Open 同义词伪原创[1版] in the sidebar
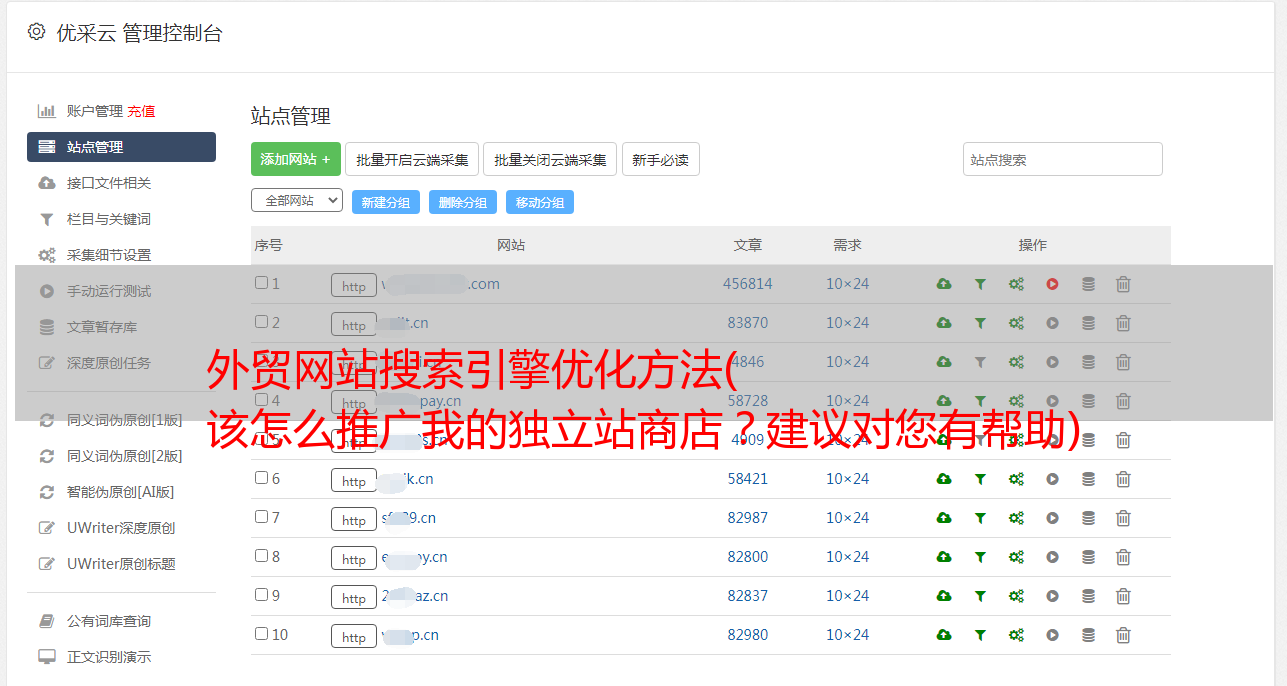Viewport: 1287px width, 686px height. pyautogui.click(x=125, y=420)
